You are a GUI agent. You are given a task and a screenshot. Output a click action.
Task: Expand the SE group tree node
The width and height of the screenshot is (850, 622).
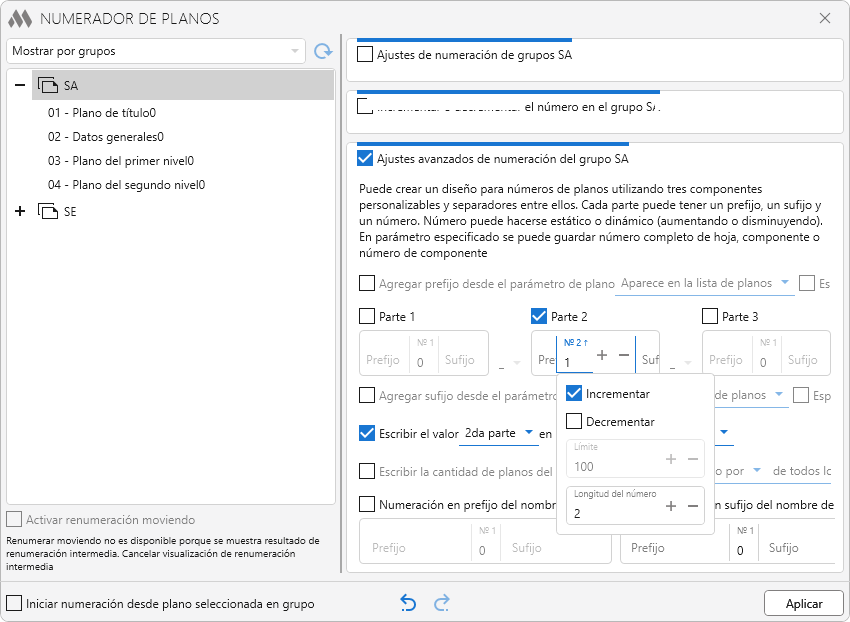point(20,212)
